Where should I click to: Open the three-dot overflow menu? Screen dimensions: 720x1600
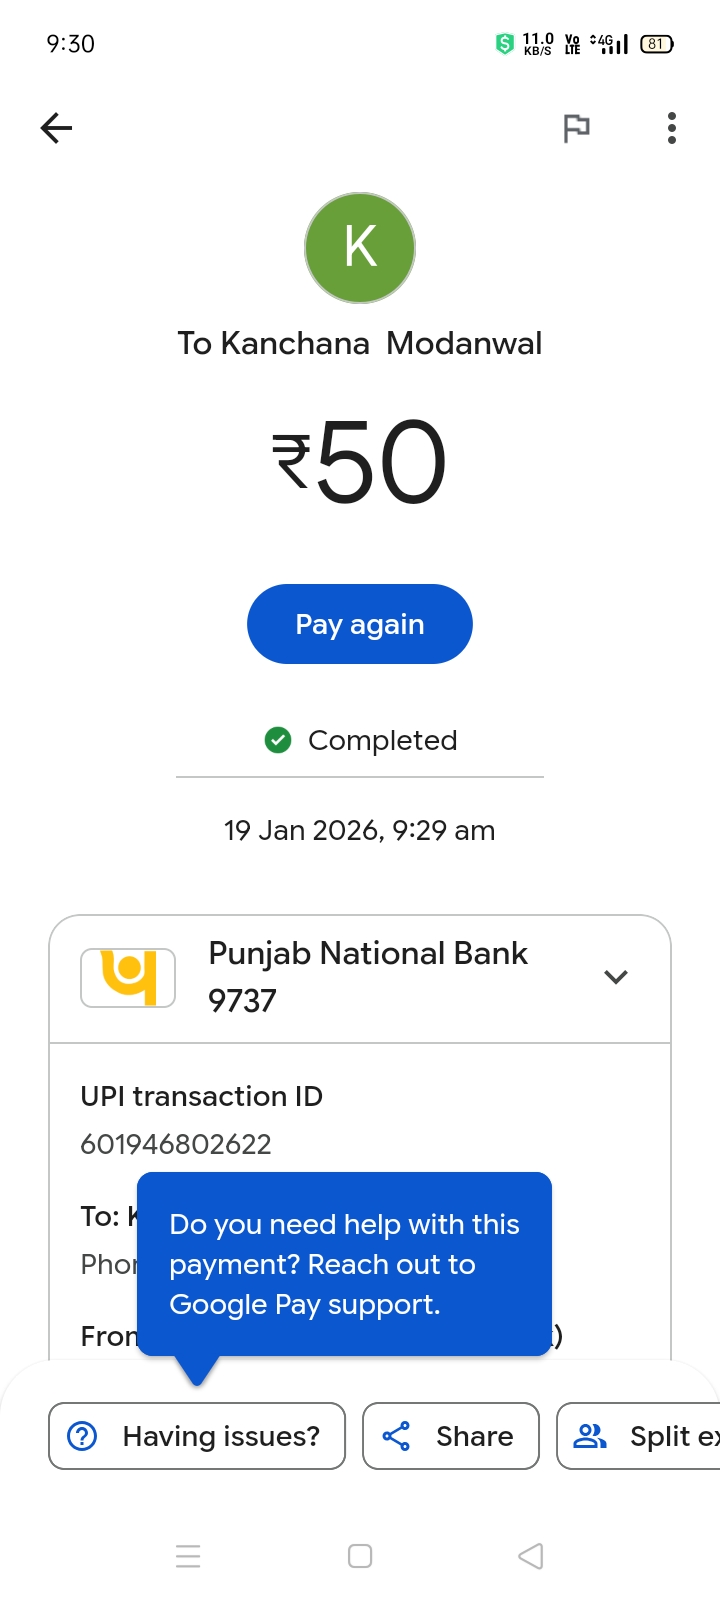tap(671, 128)
